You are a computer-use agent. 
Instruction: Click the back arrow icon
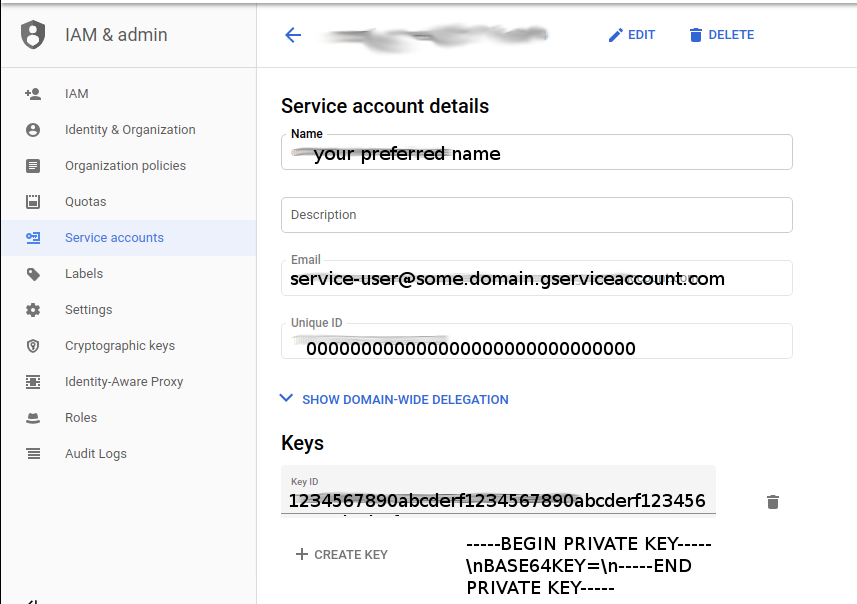[293, 35]
